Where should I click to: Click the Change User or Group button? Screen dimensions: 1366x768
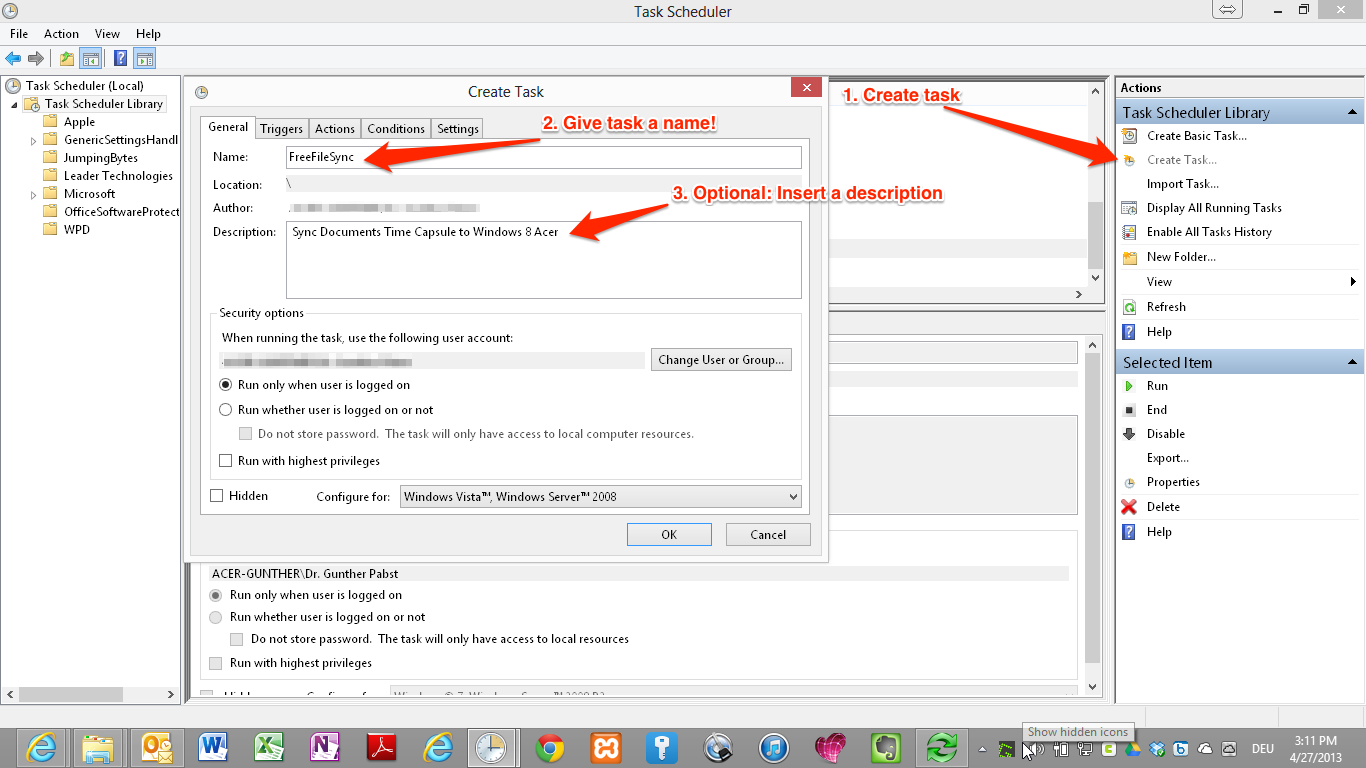(x=720, y=360)
